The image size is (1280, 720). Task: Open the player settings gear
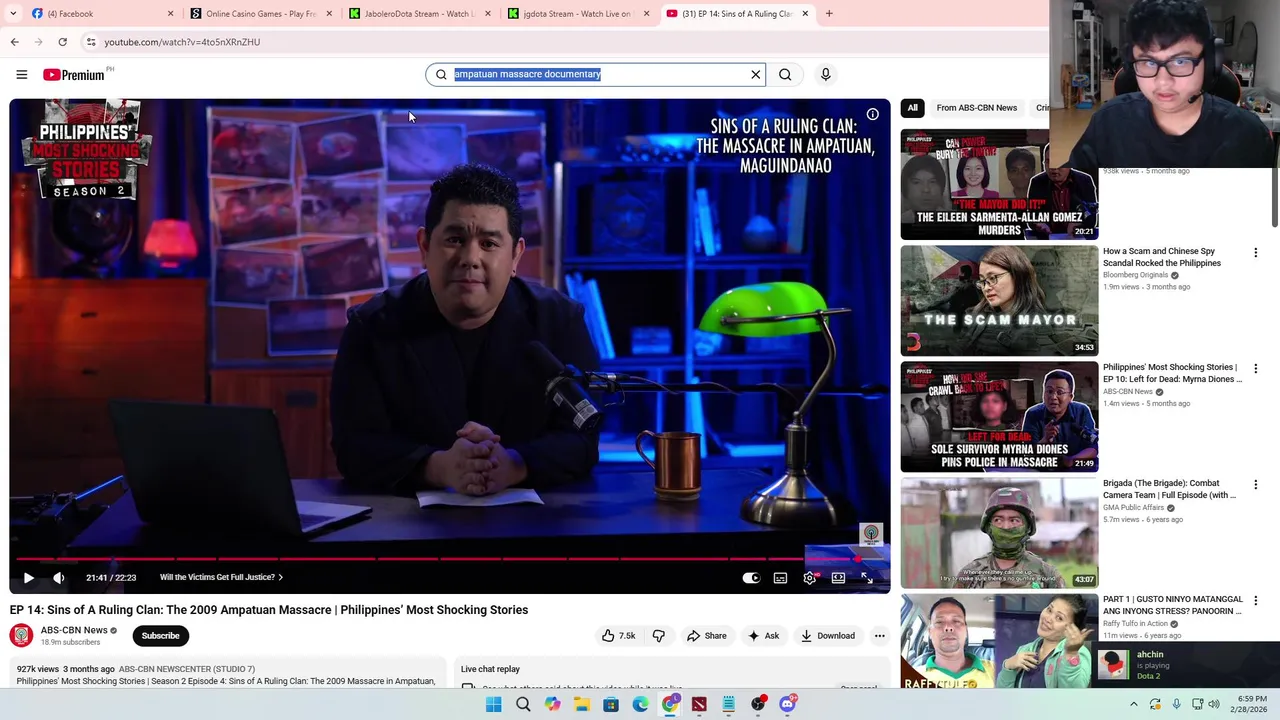coord(810,577)
